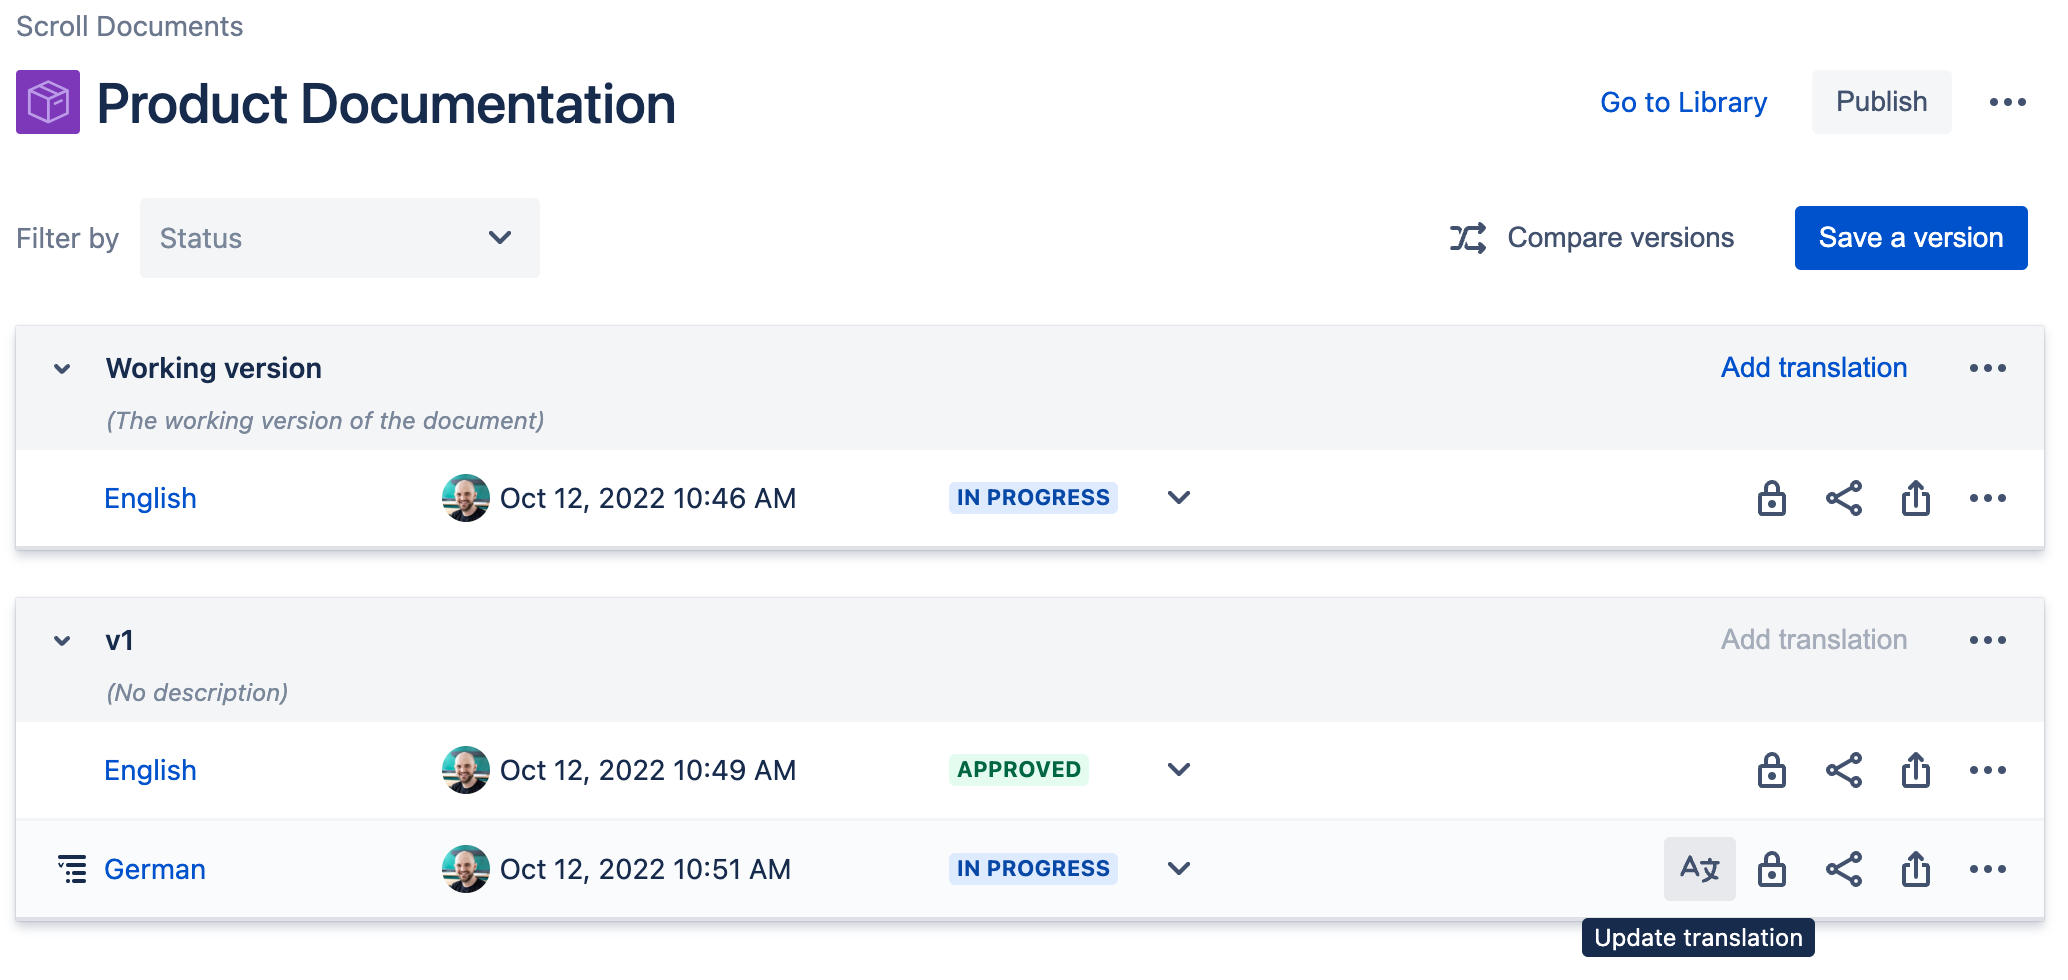Click the lock icon on Working version English row
The height and width of the screenshot is (980, 2068).
click(x=1771, y=498)
